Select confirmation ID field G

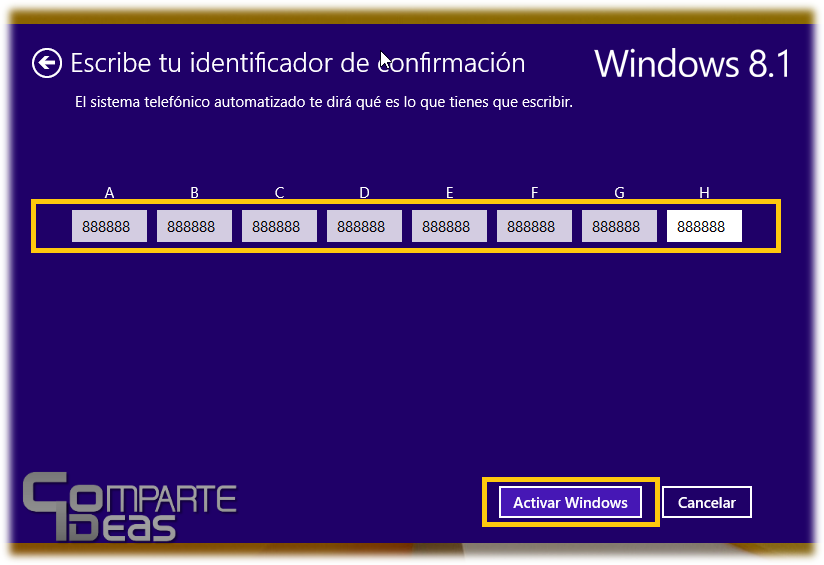coord(620,226)
